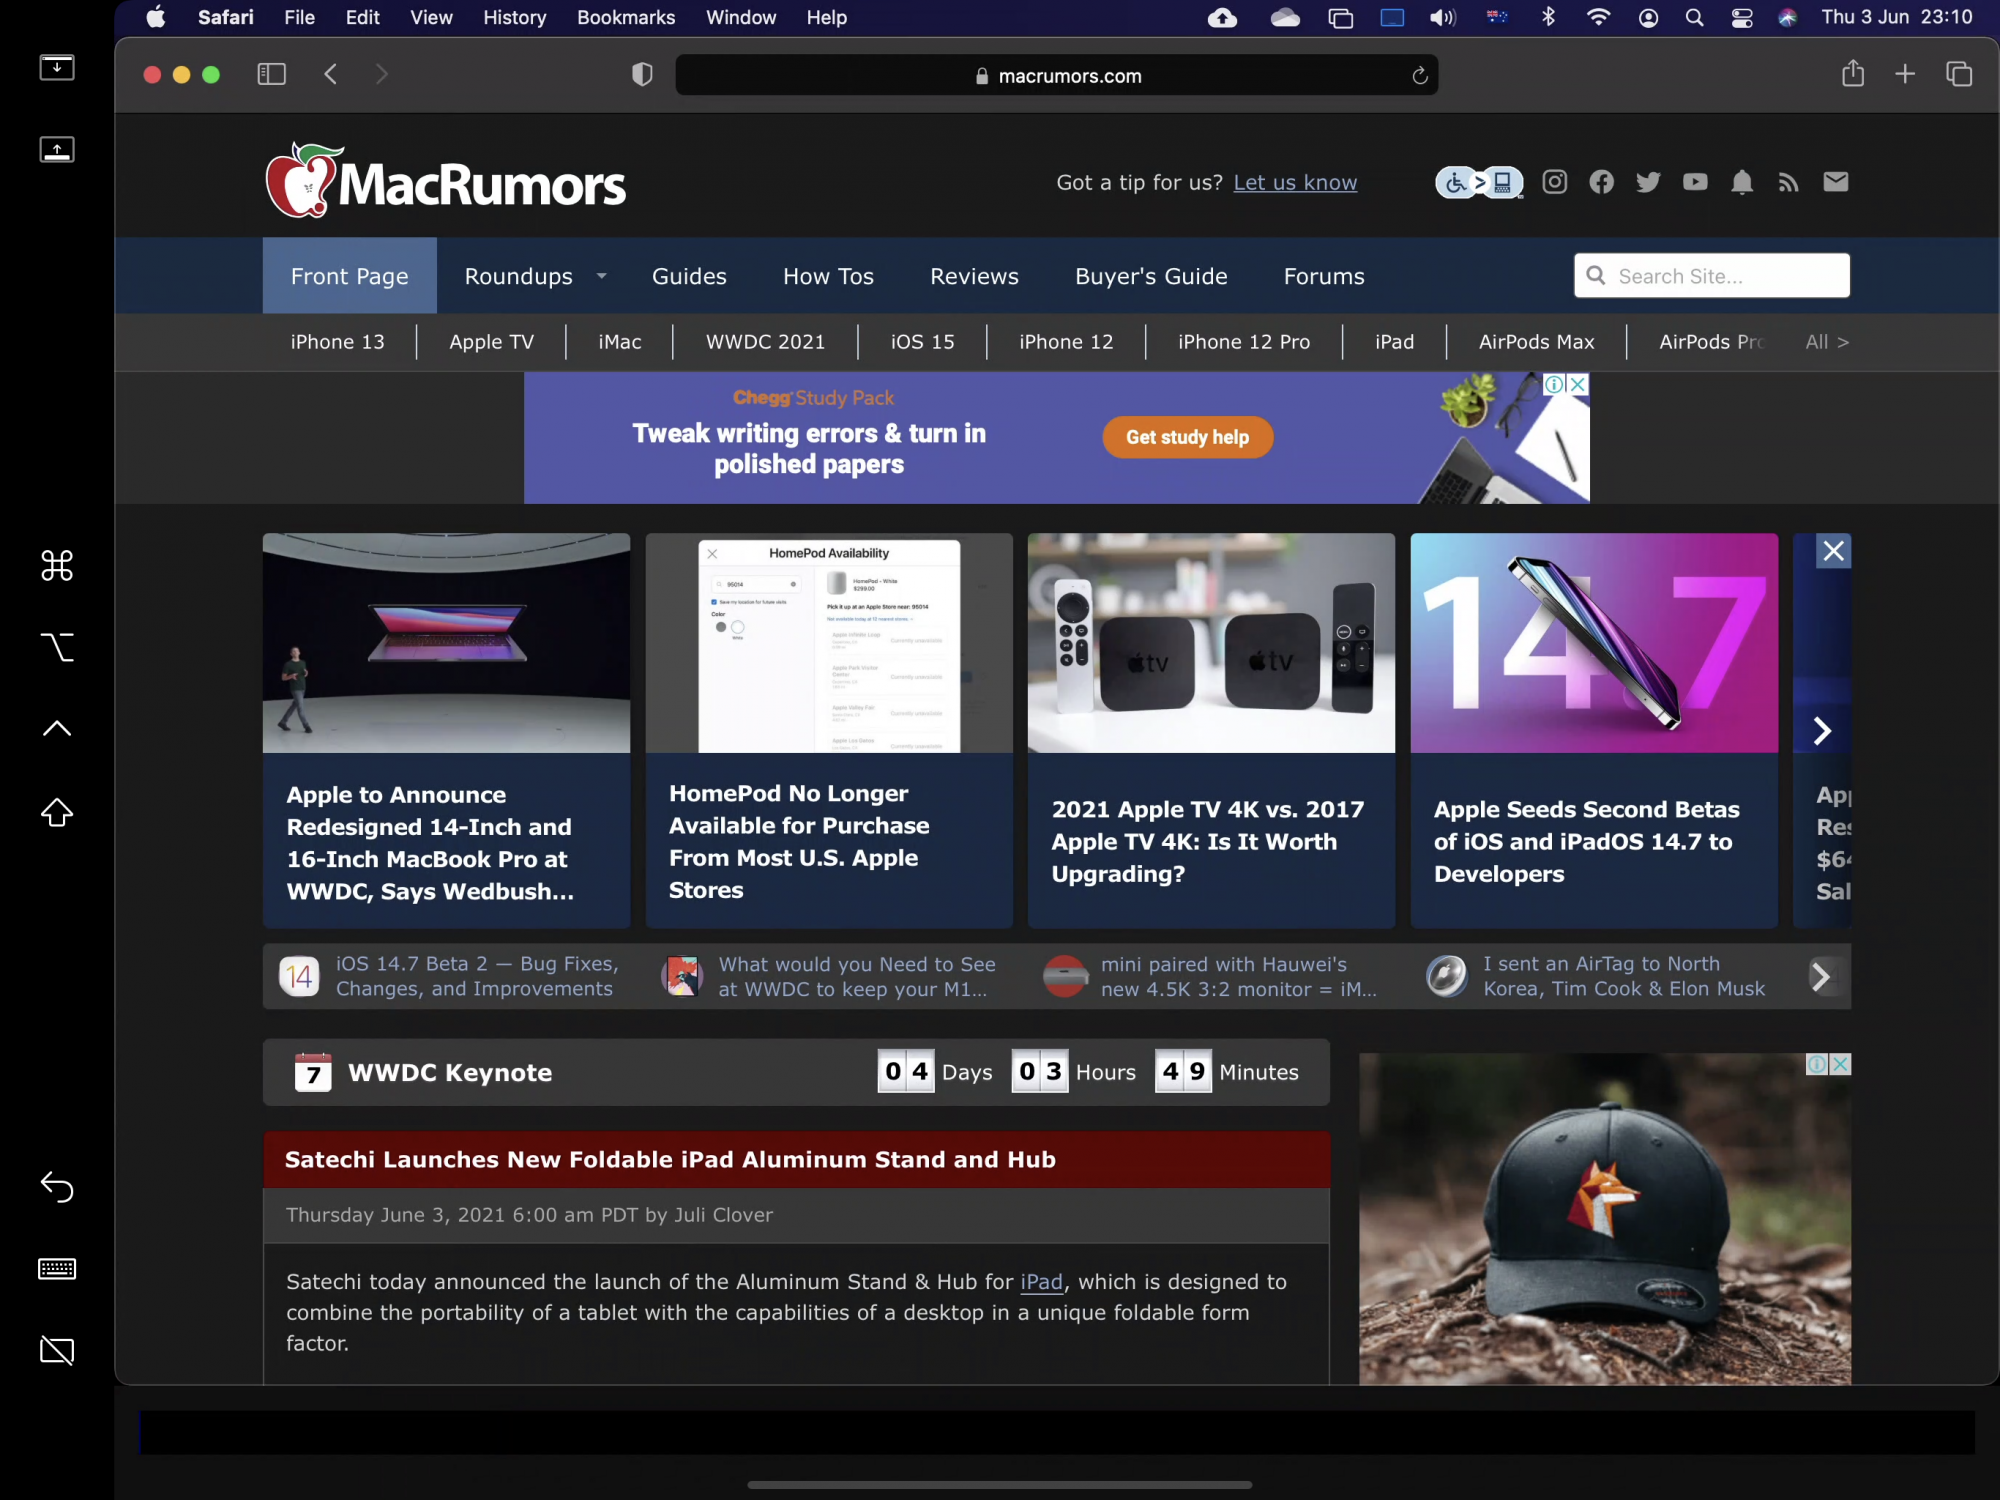Expand All roundups list

pos(1827,342)
